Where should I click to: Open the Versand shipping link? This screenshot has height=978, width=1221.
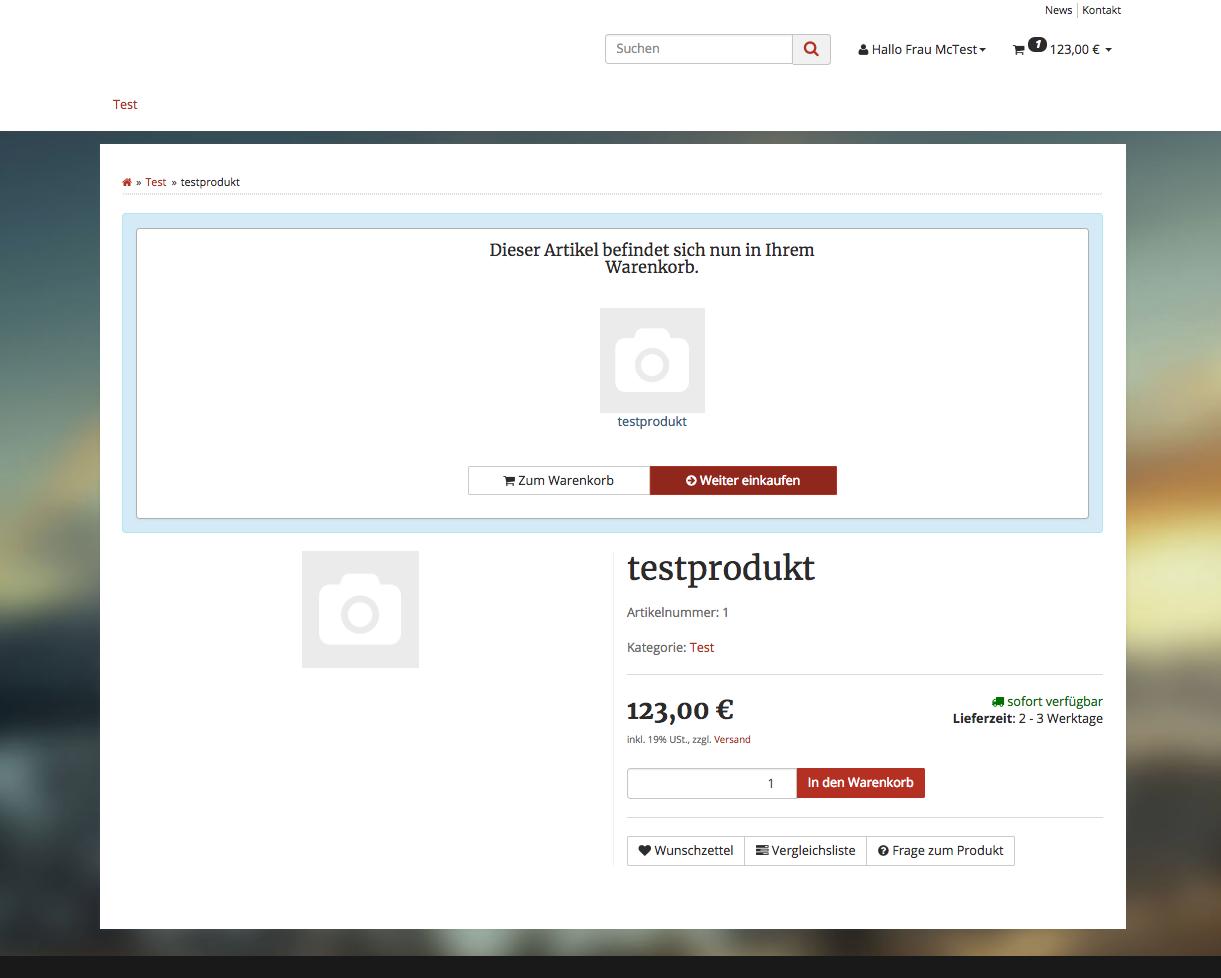pos(731,739)
